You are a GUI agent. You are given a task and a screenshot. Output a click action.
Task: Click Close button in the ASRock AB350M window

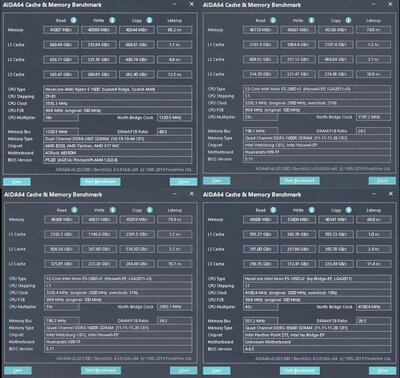[x=183, y=182]
